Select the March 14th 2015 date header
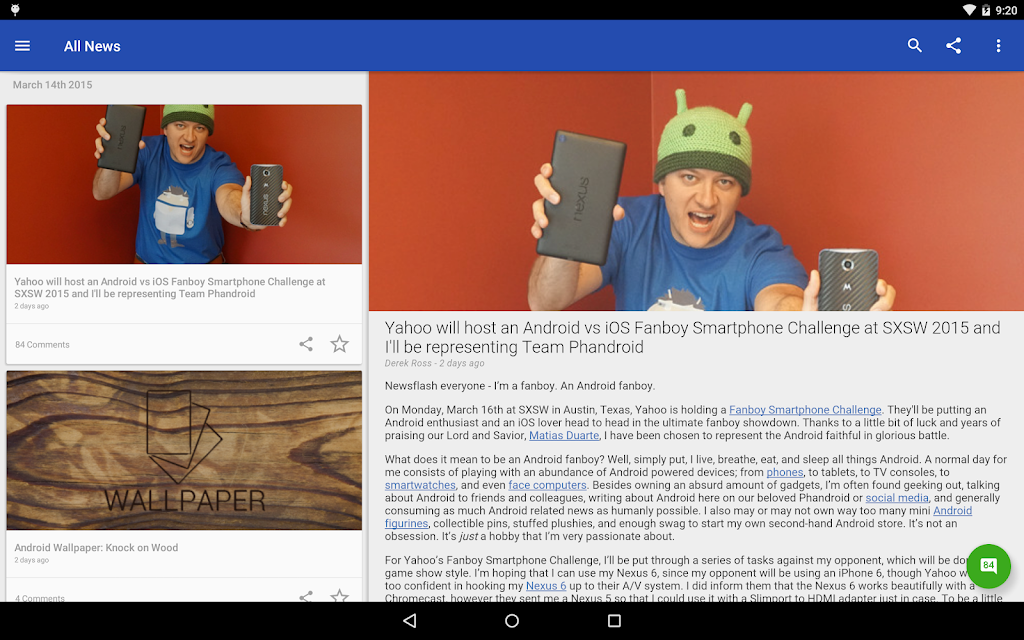 point(52,85)
